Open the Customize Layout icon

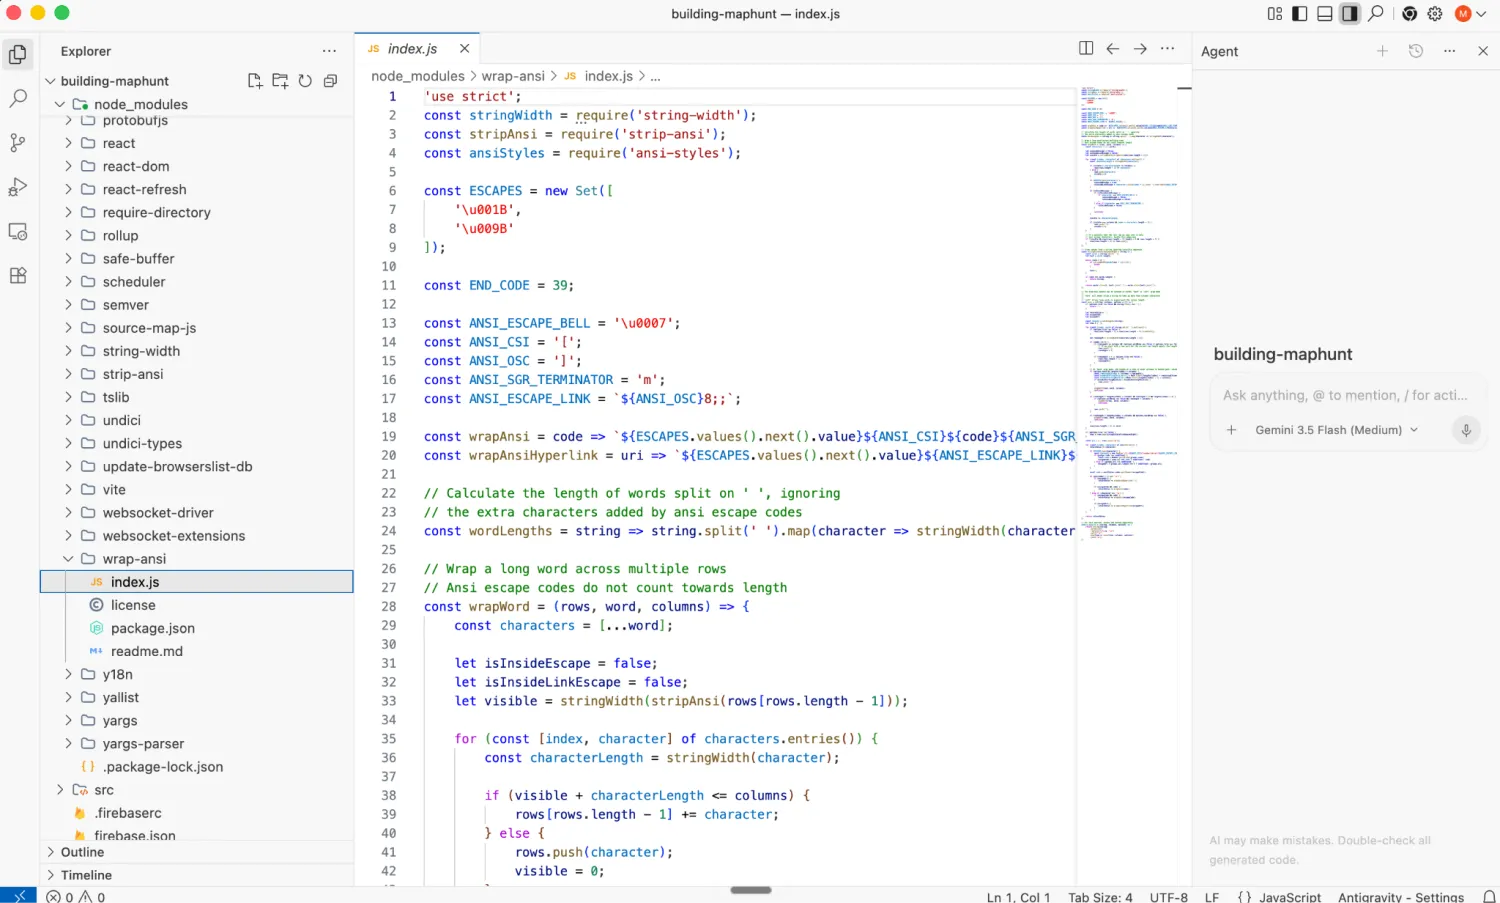tap(1275, 13)
